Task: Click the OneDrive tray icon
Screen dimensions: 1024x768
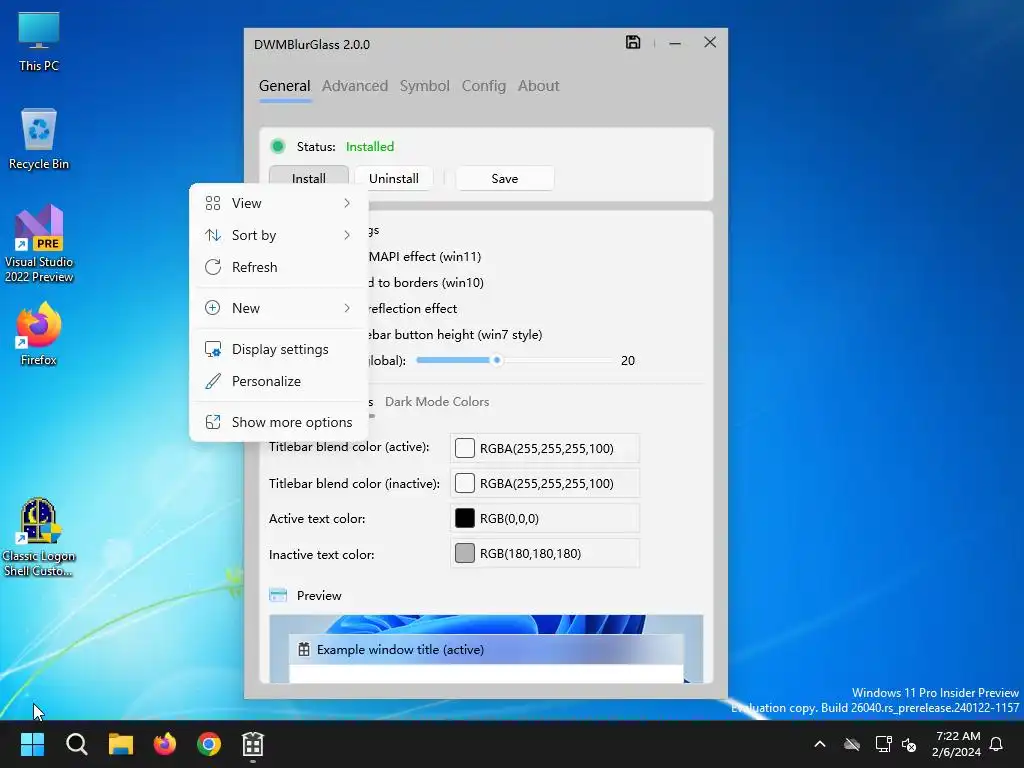Action: 852,744
